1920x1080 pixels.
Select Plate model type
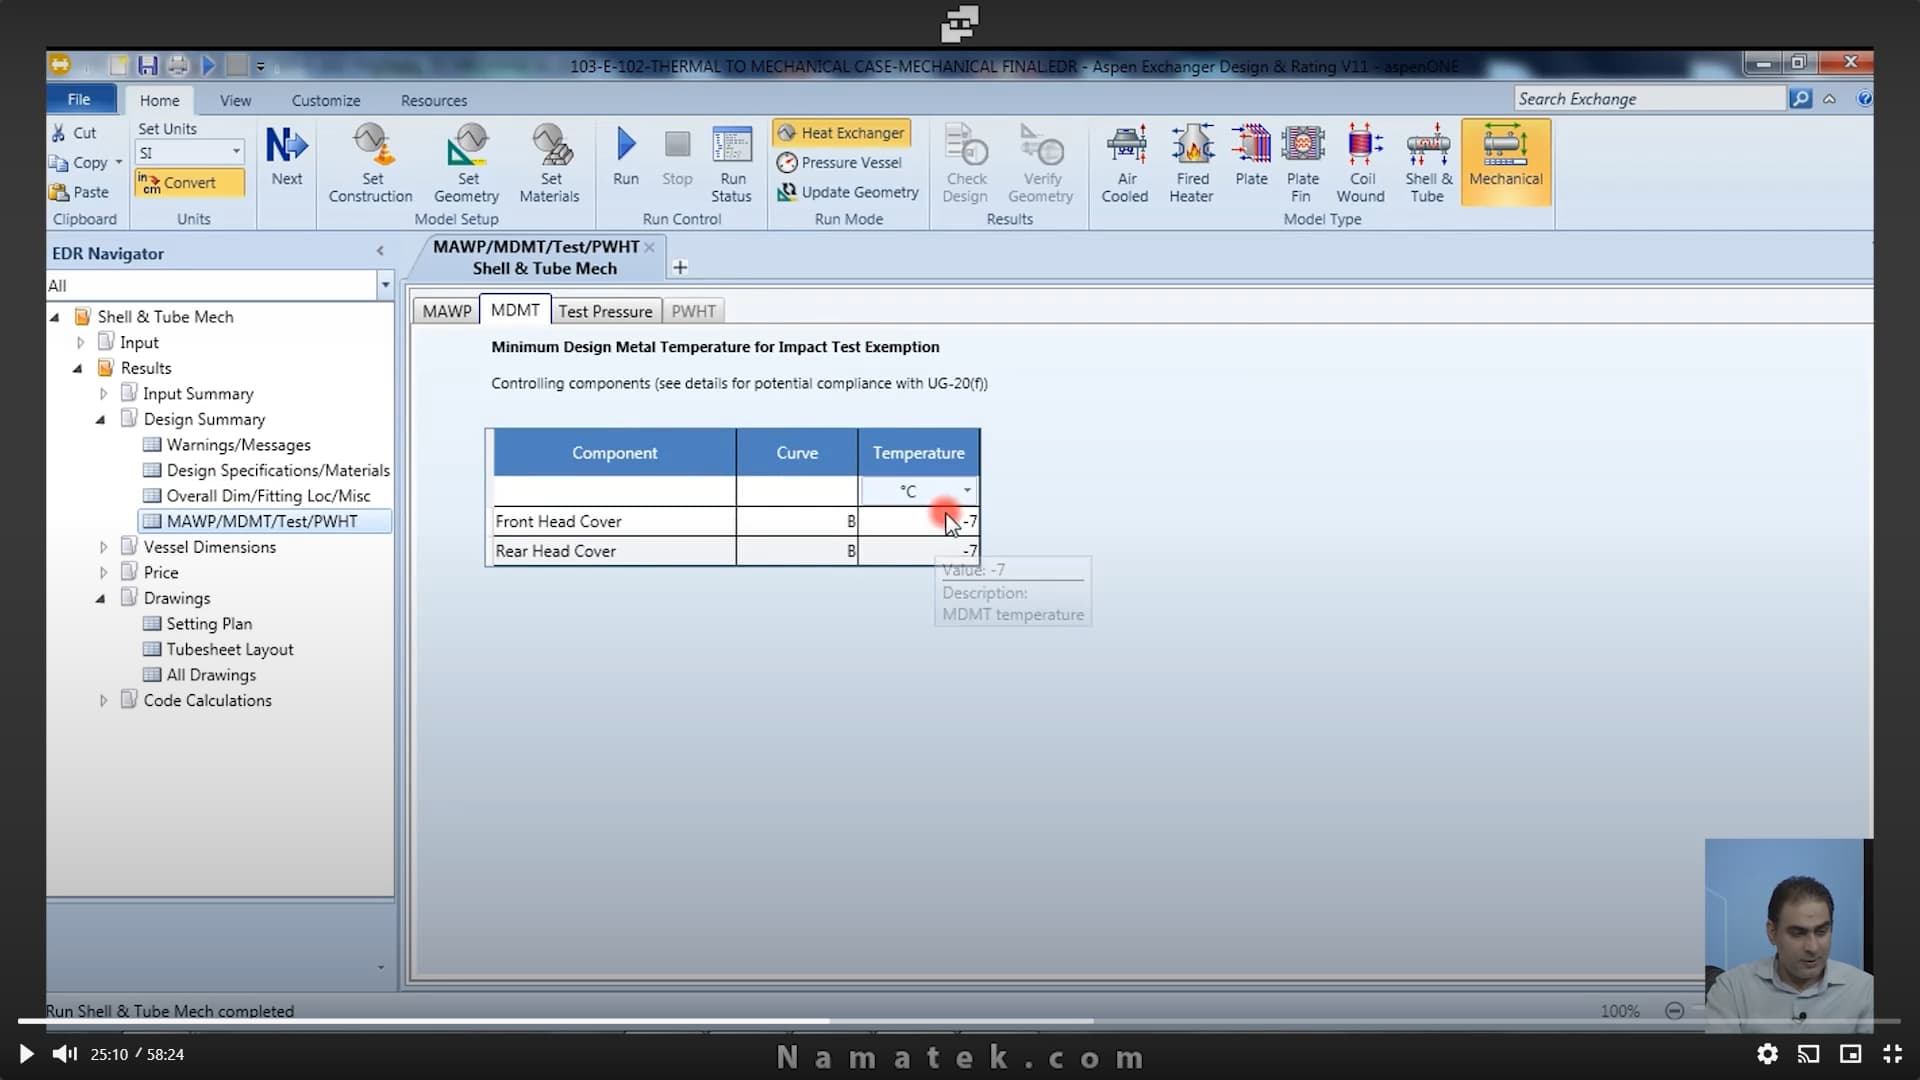[1251, 157]
